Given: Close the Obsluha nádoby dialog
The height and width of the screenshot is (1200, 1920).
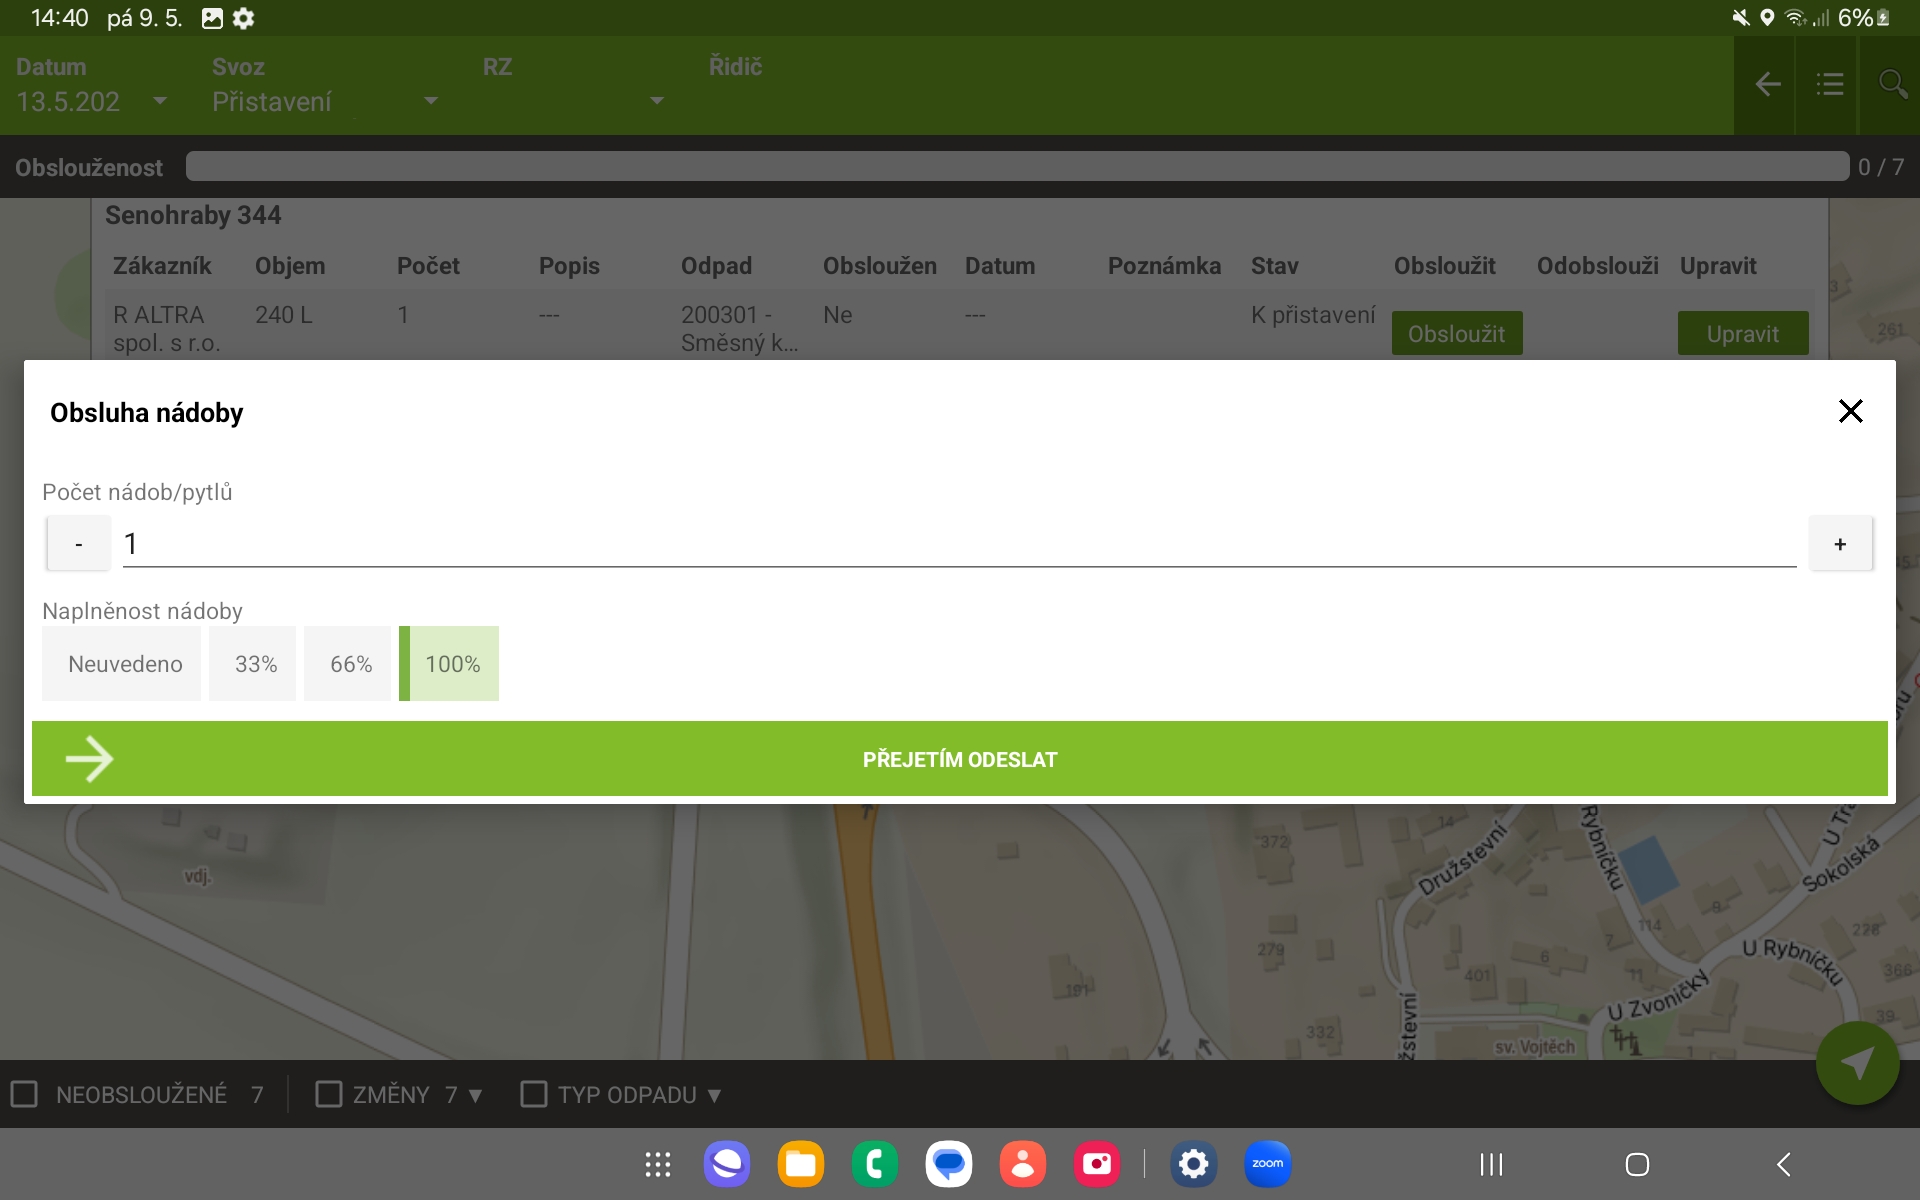Looking at the screenshot, I should point(1850,411).
